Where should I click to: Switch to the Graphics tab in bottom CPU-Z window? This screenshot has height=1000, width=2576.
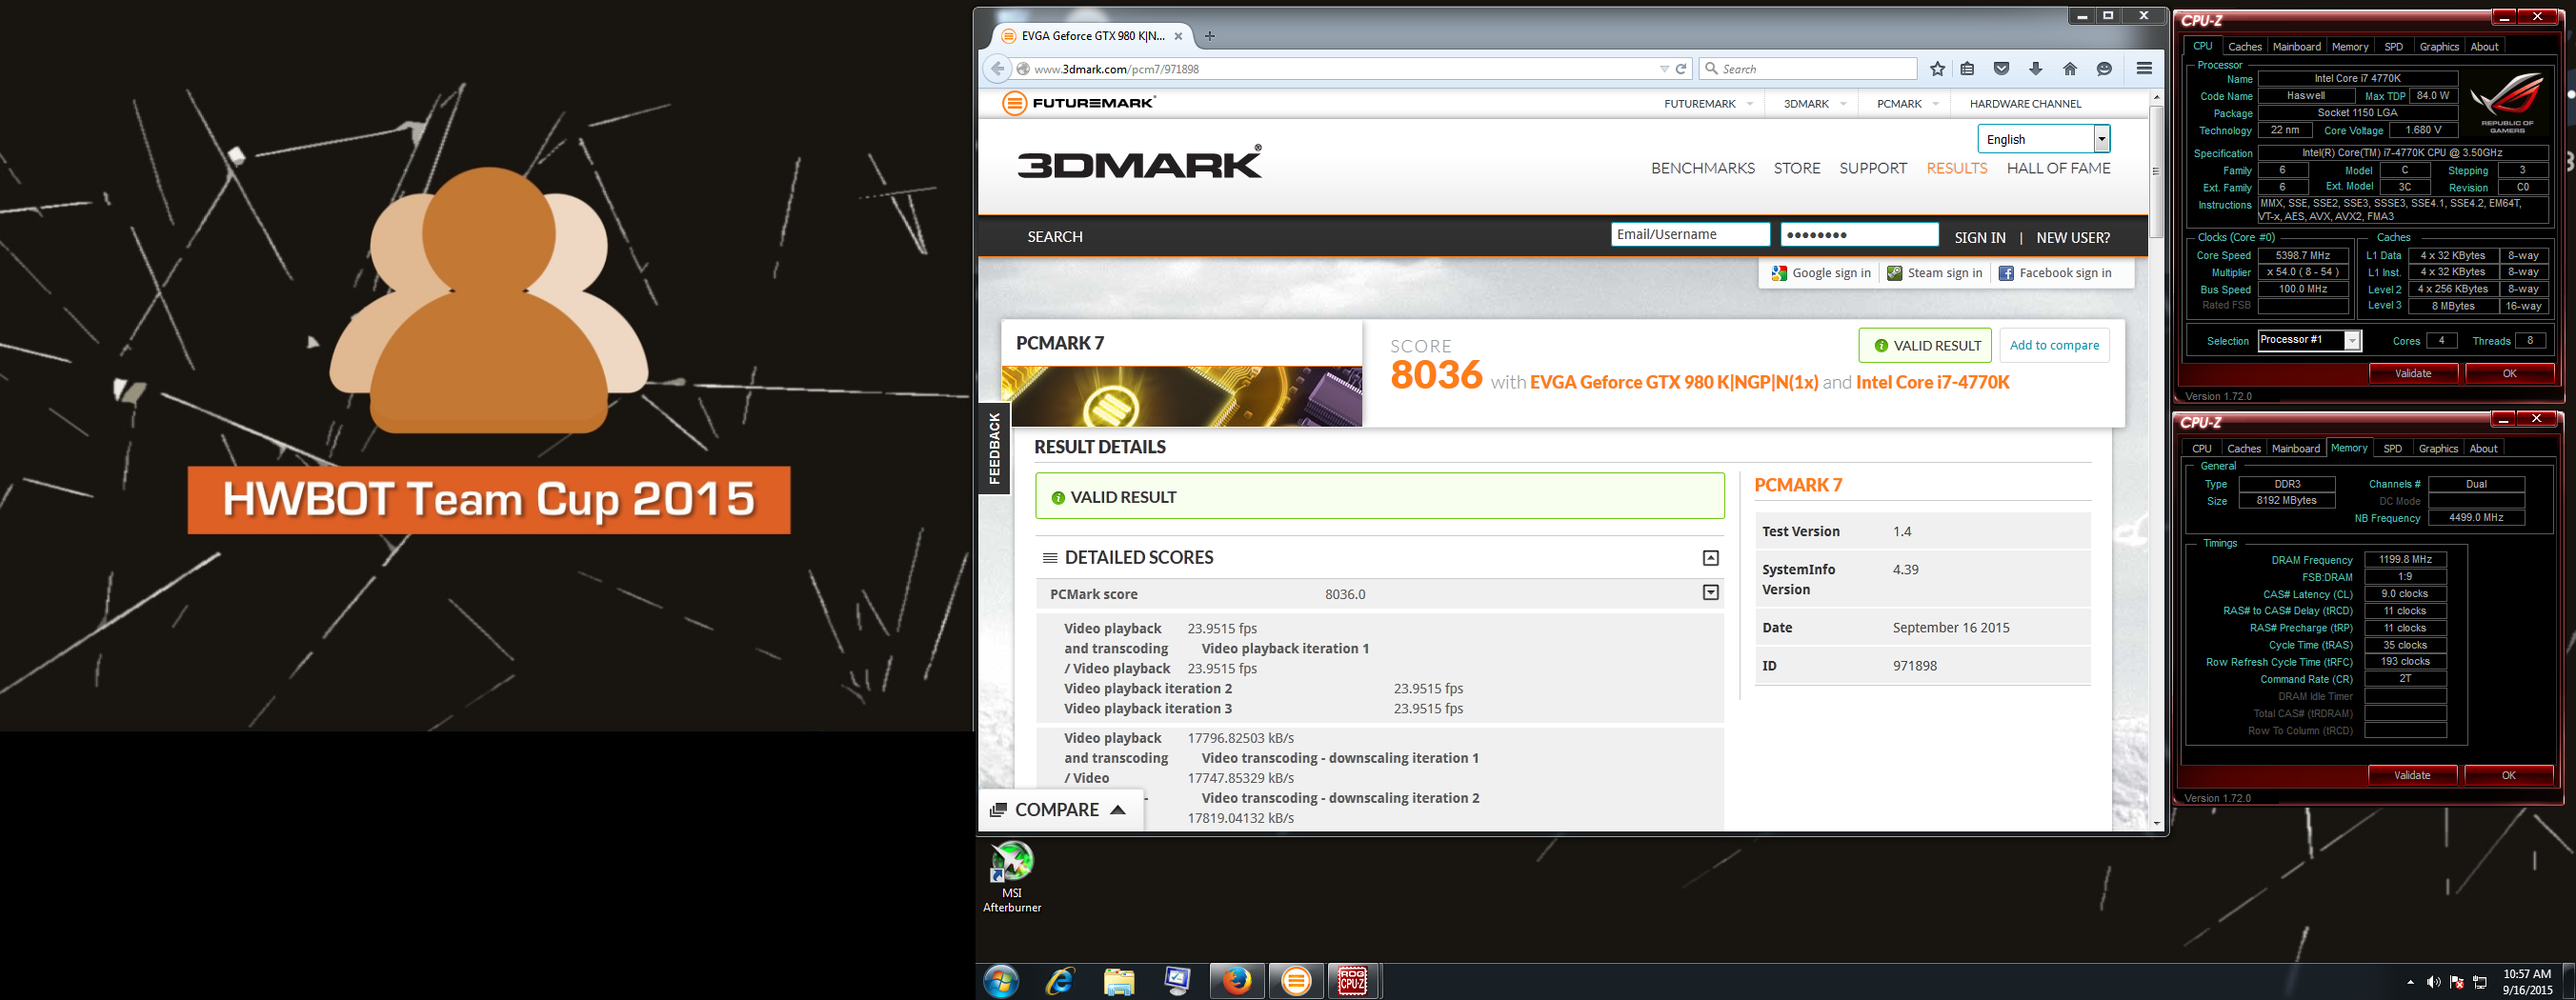pyautogui.click(x=2437, y=449)
